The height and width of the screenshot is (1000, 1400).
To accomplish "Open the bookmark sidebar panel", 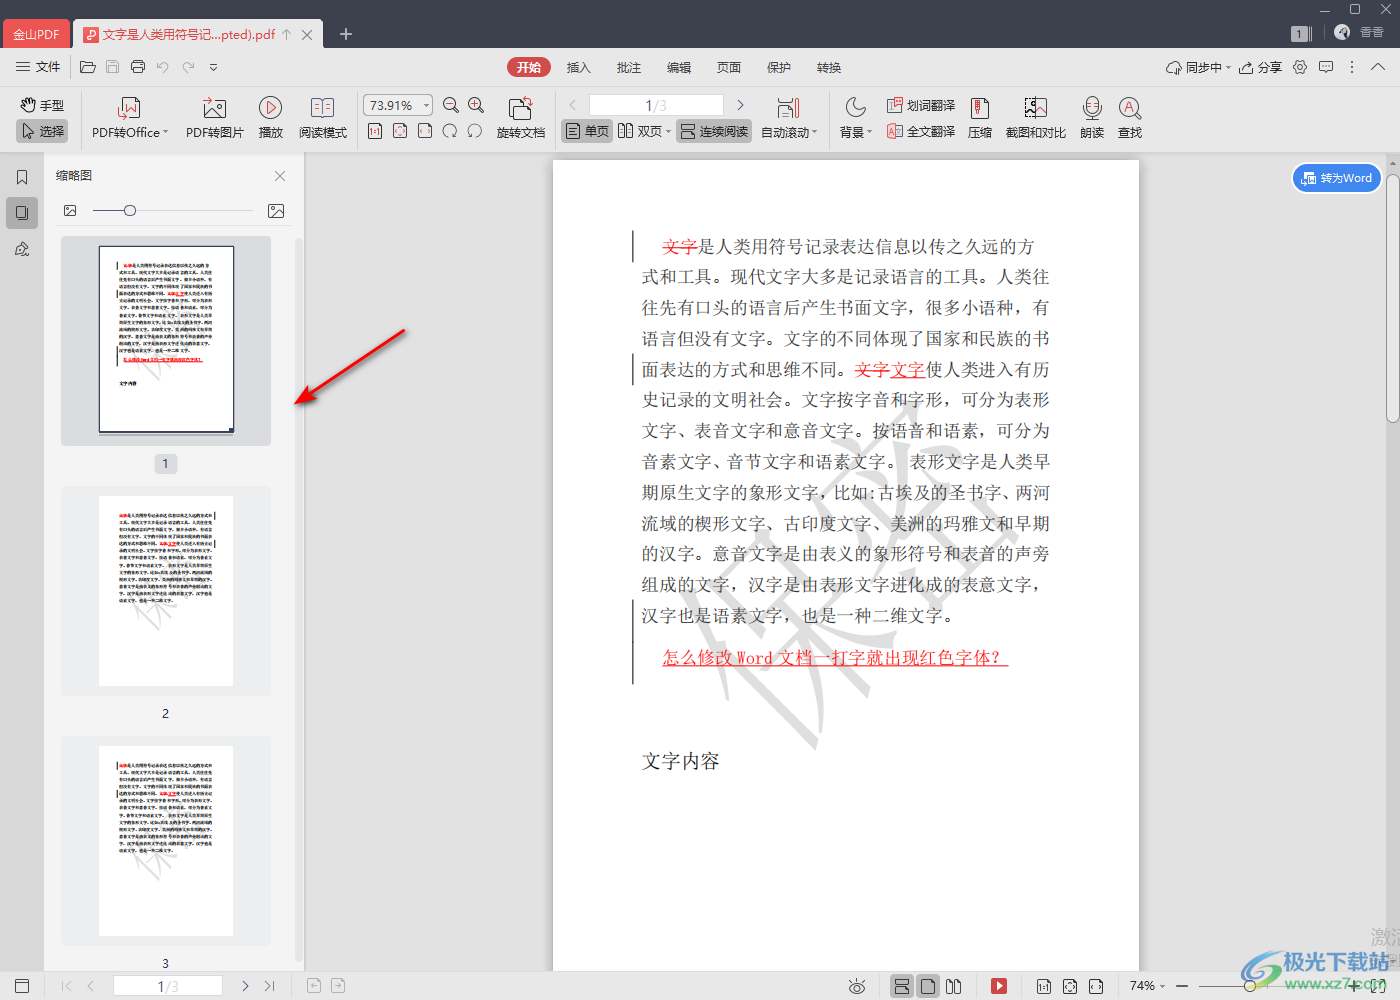I will 22,177.
